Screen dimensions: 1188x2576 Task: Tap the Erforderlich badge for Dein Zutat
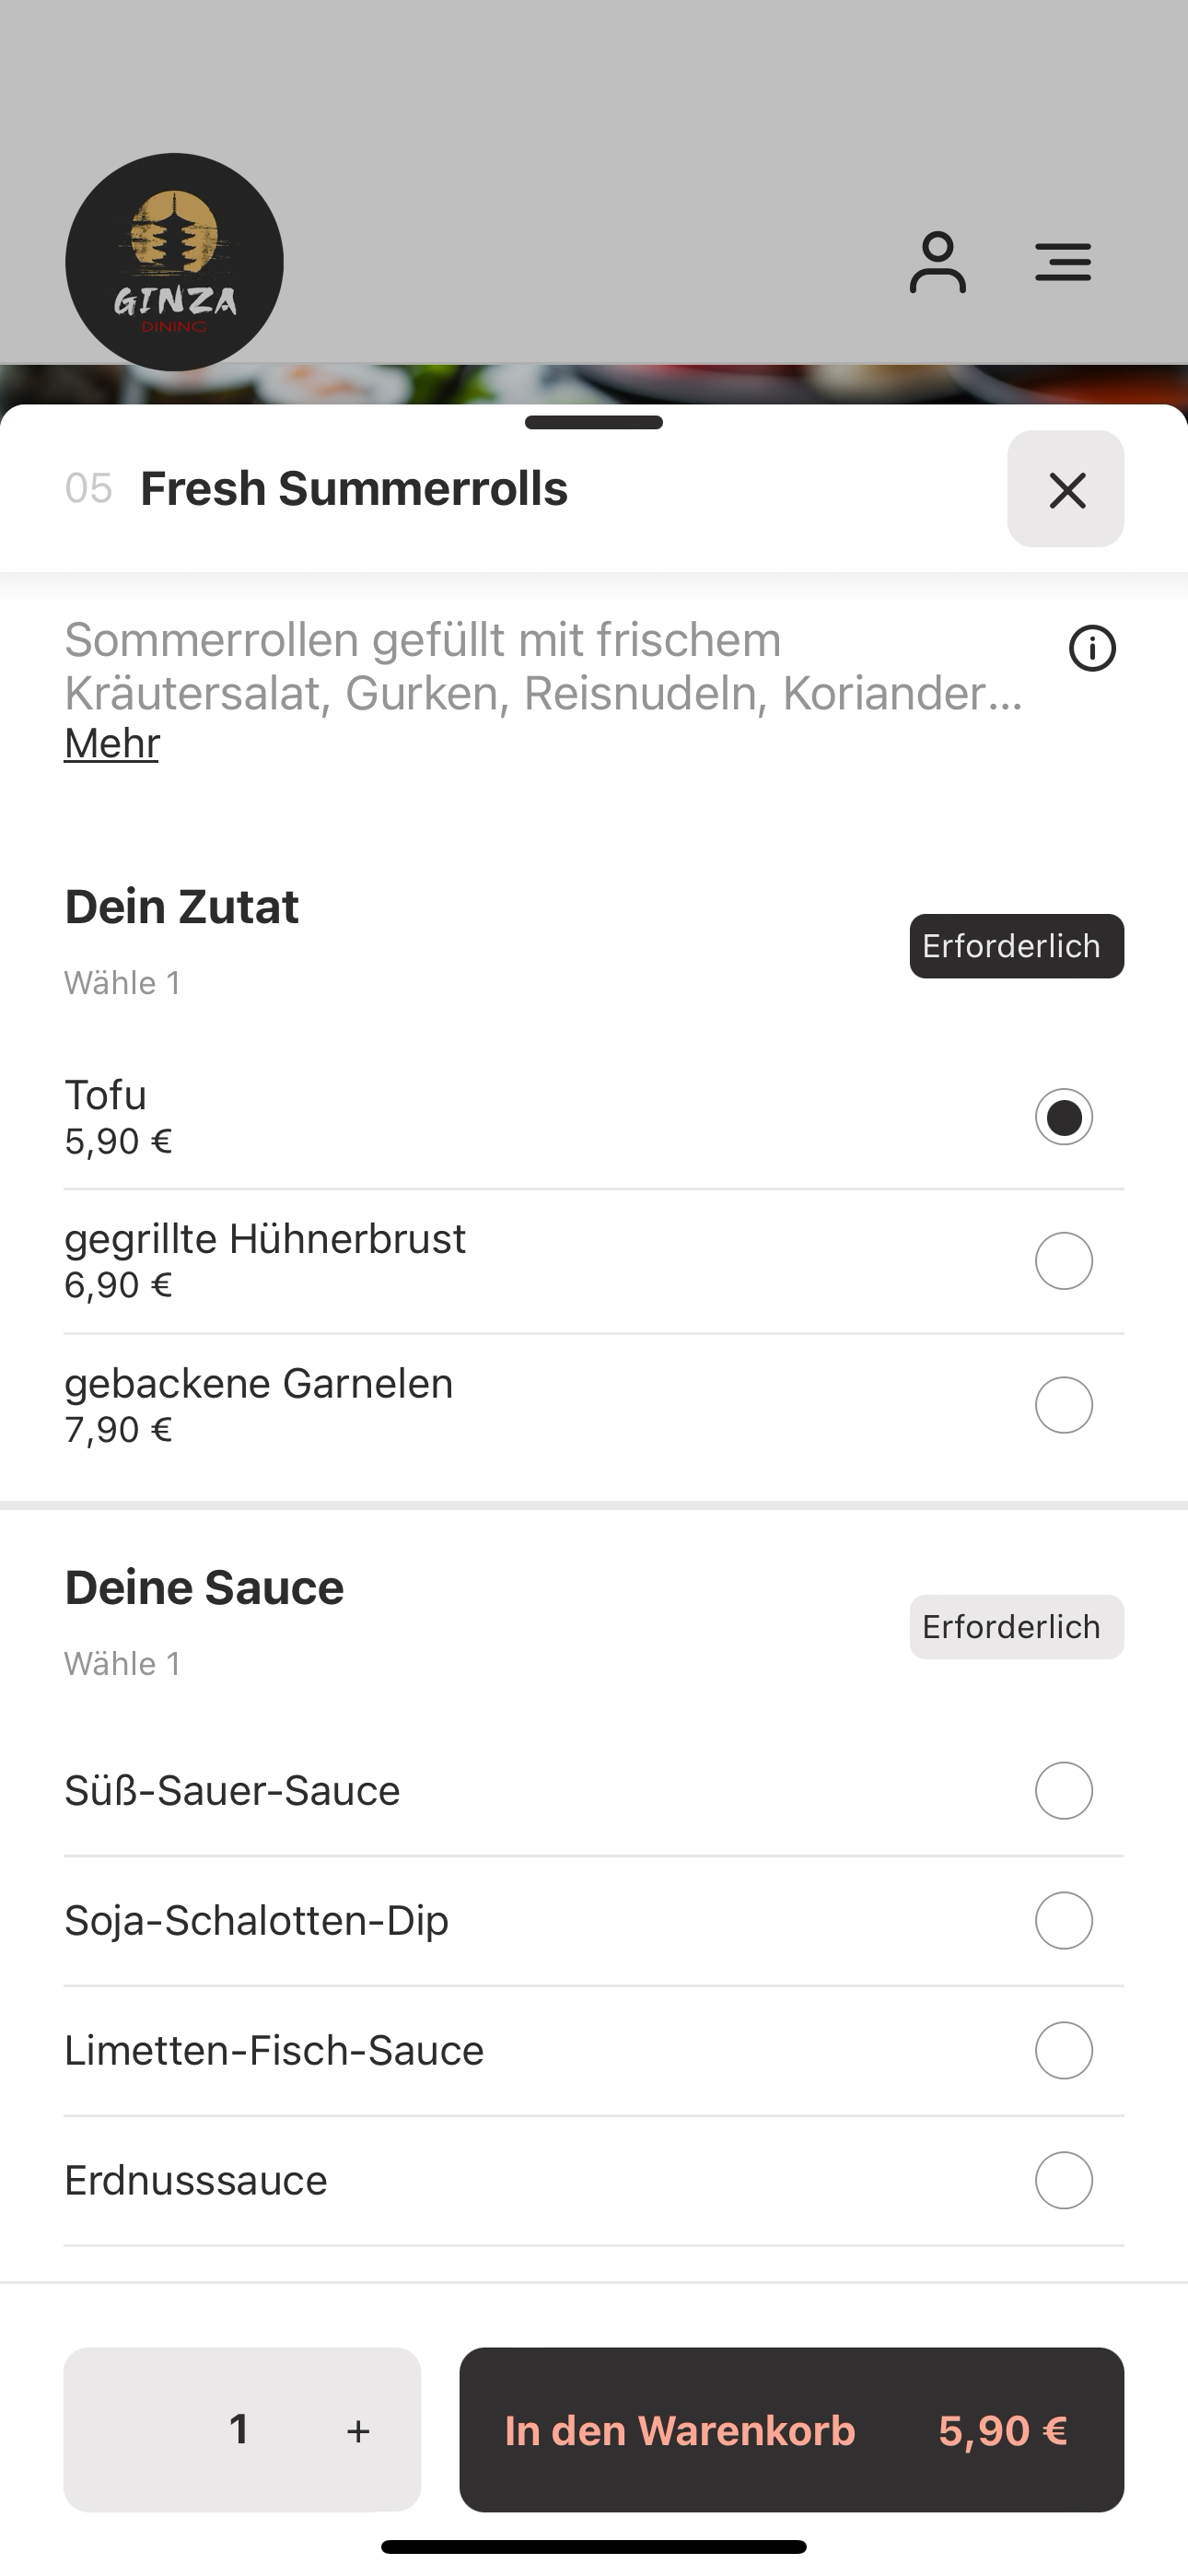(1016, 946)
